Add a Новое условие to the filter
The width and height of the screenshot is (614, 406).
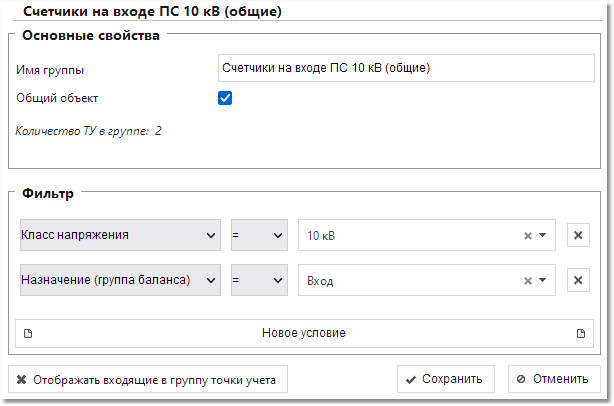pyautogui.click(x=304, y=334)
